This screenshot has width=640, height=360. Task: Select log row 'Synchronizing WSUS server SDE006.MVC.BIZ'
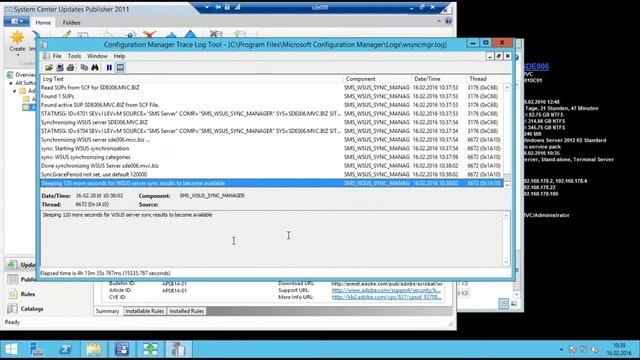point(271,122)
